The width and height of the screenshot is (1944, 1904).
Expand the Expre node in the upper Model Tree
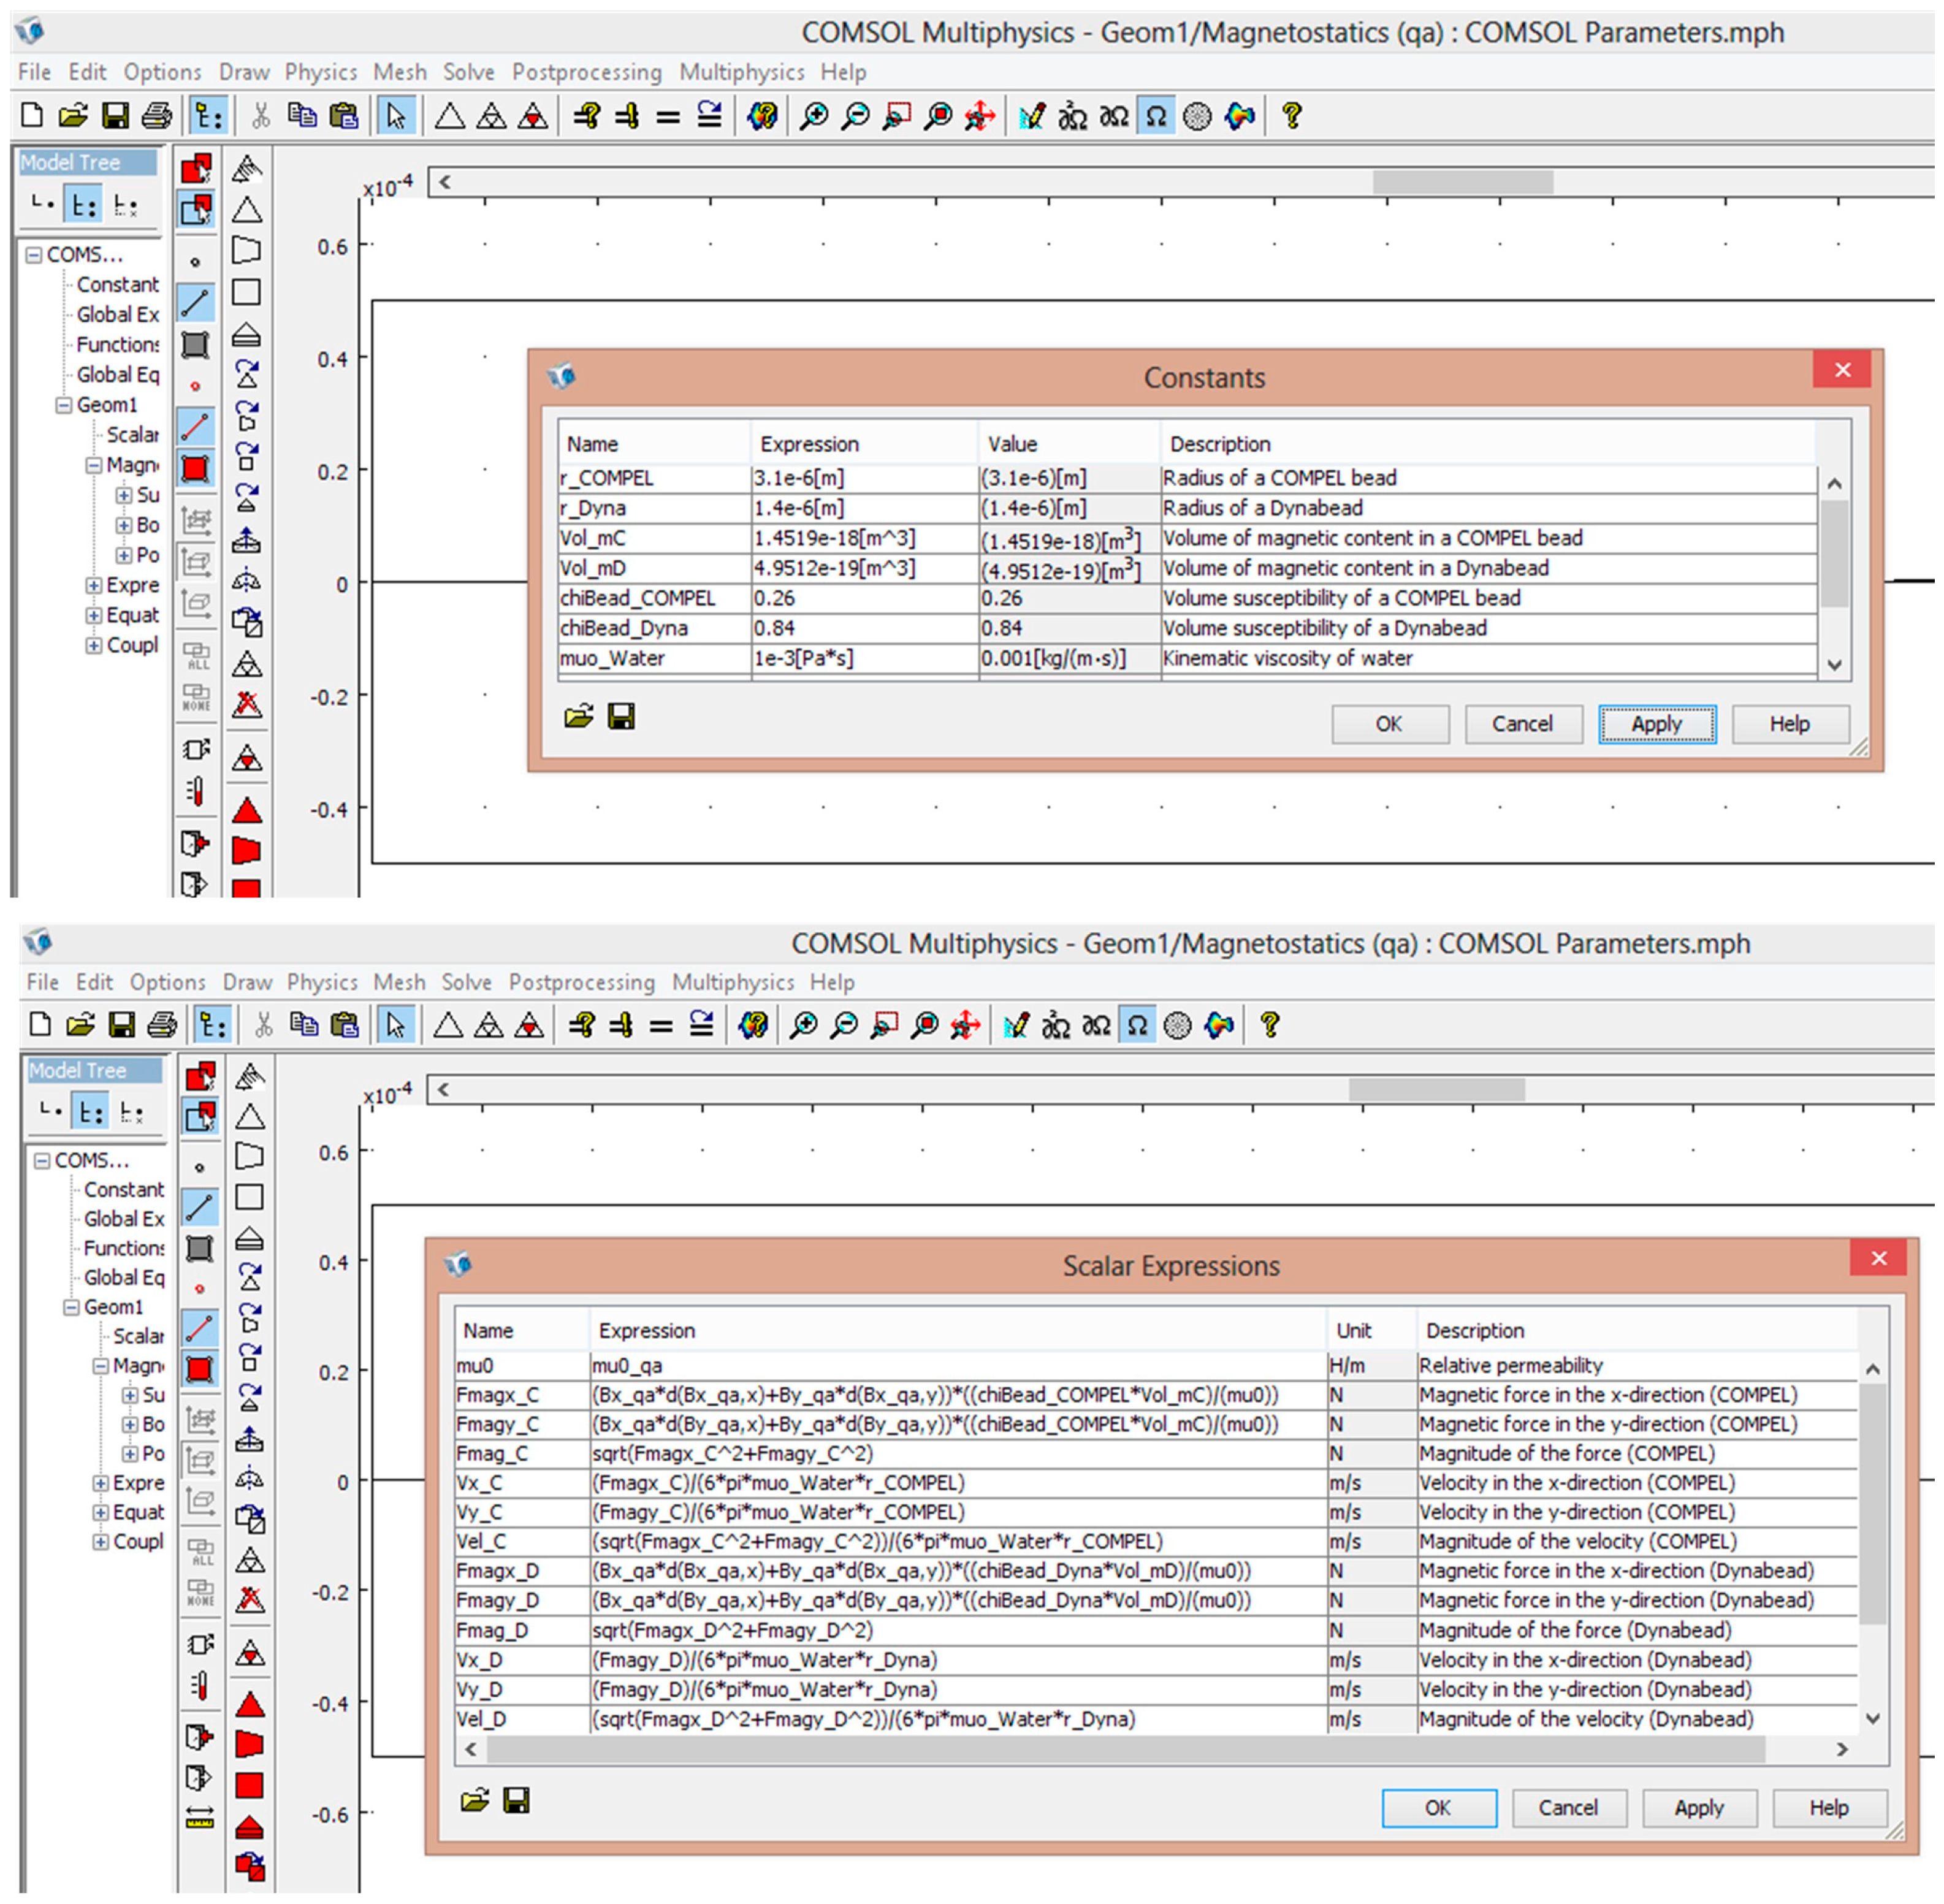click(93, 585)
